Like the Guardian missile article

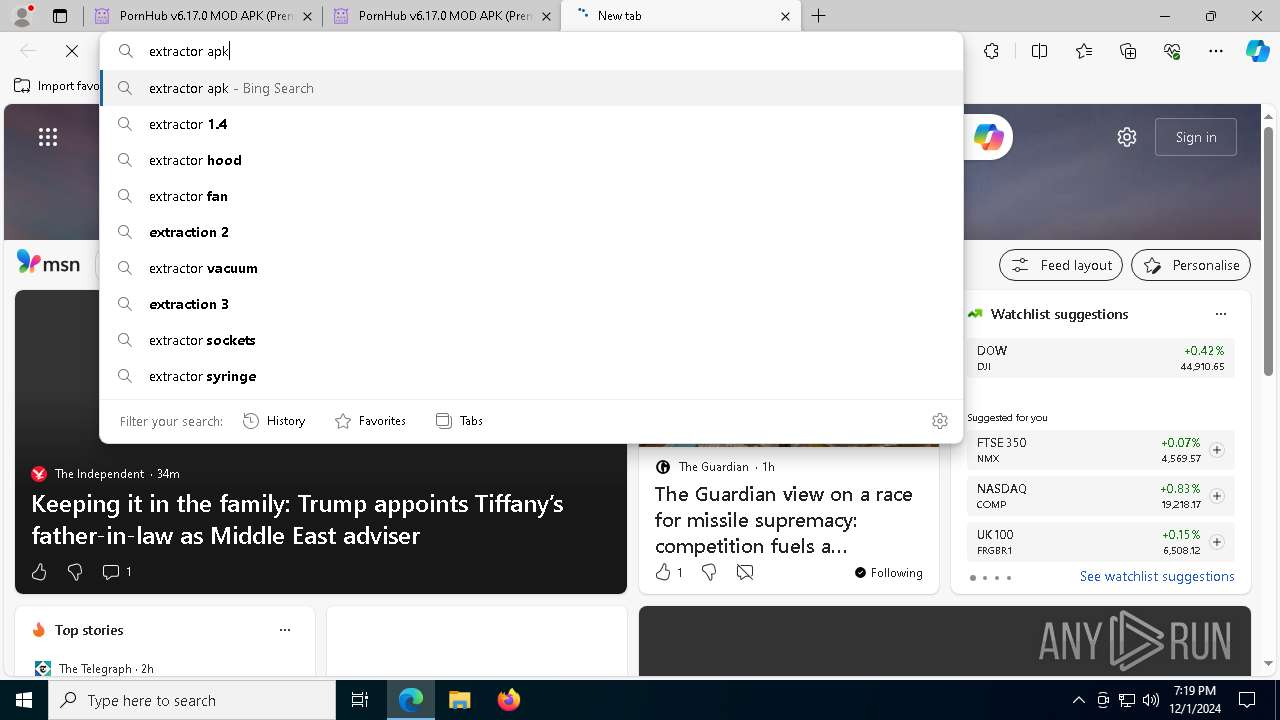click(668, 572)
